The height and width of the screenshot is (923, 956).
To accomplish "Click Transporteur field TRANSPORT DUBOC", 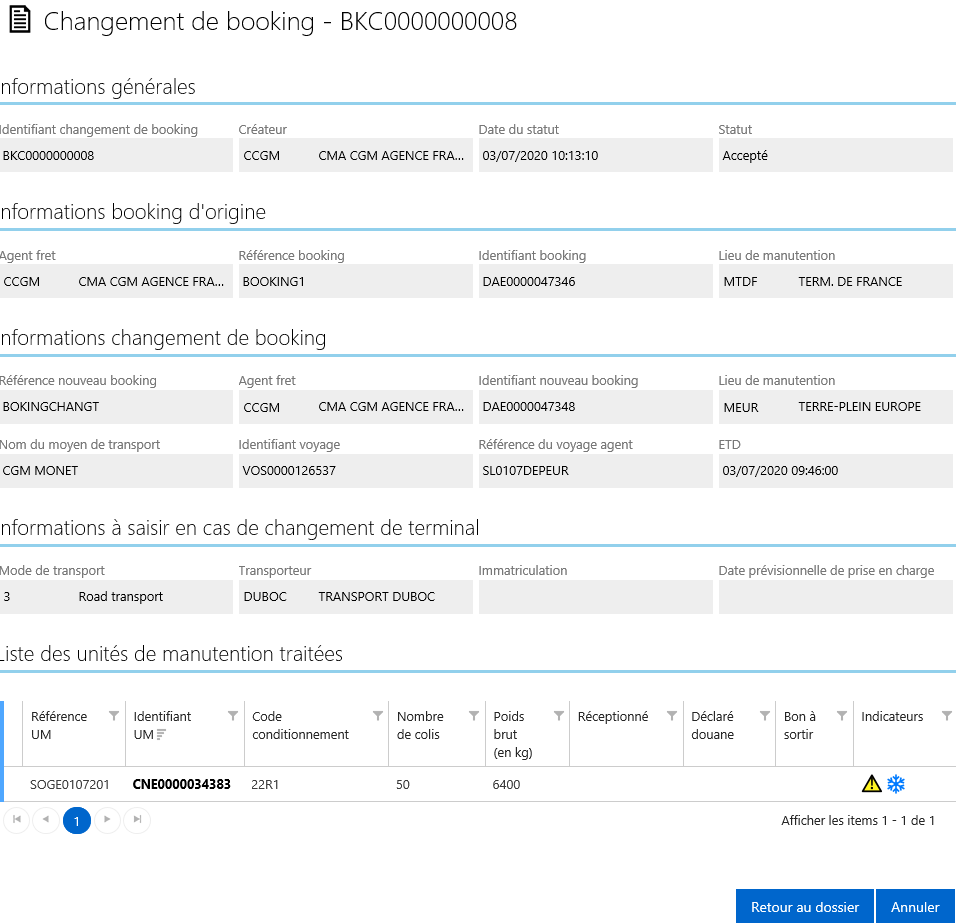I will point(355,597).
